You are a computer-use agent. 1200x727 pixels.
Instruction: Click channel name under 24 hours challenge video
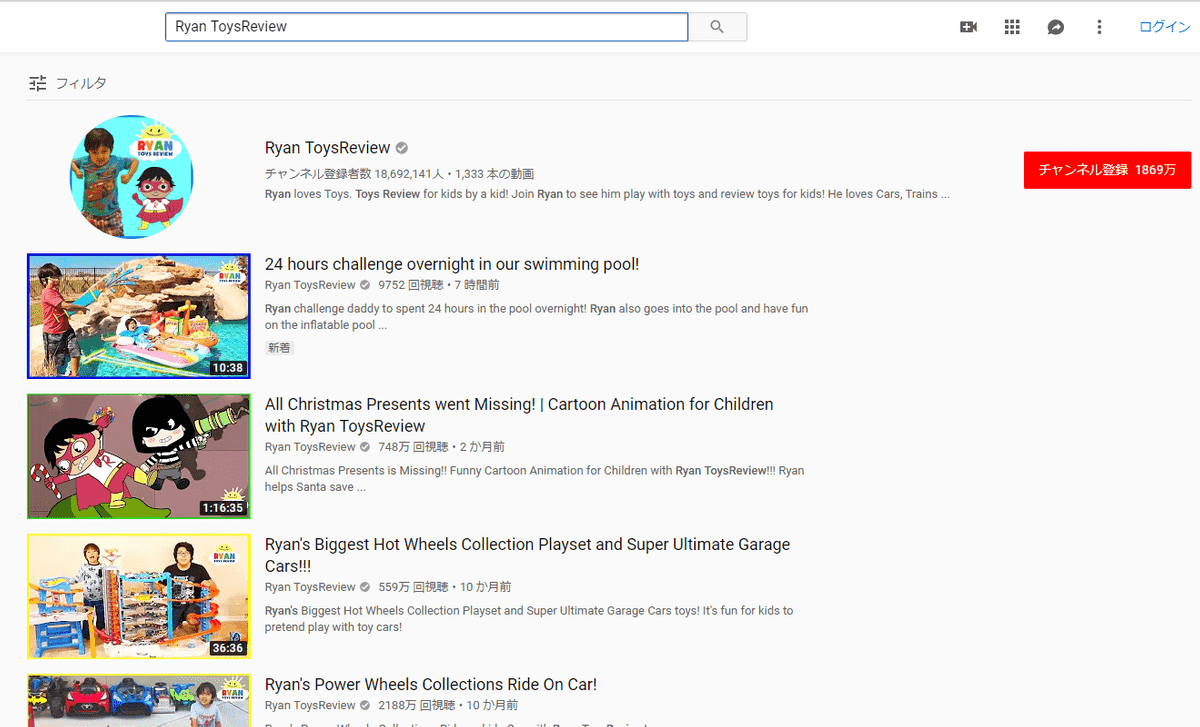click(x=310, y=285)
